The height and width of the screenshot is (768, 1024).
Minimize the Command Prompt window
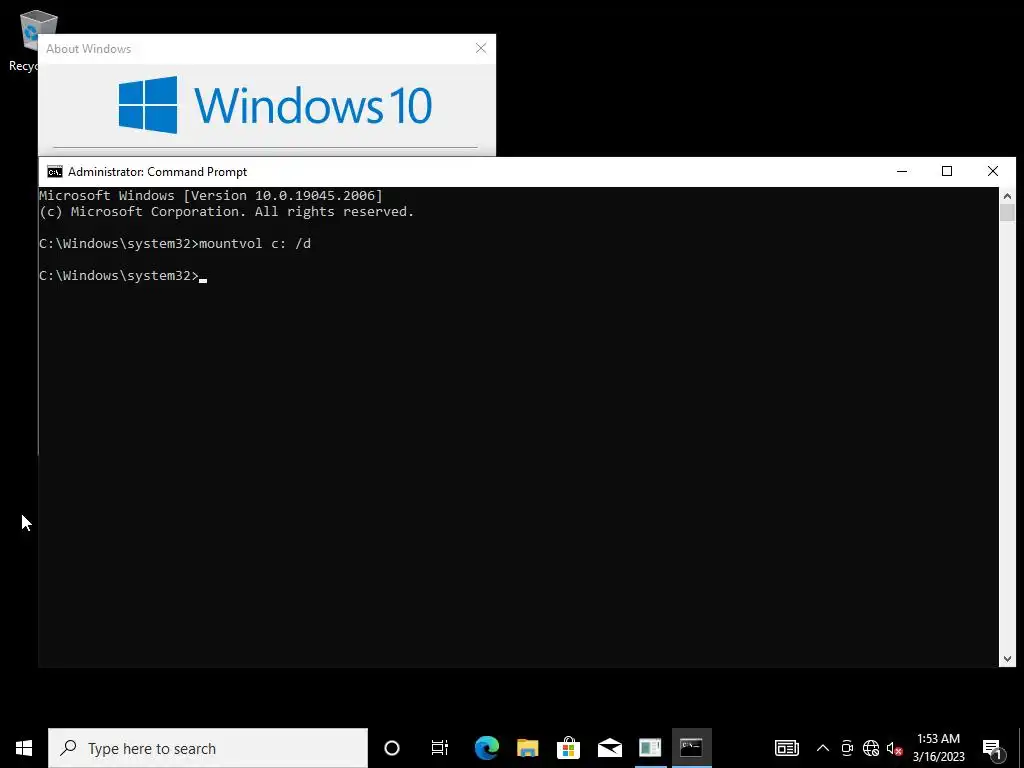click(x=902, y=172)
